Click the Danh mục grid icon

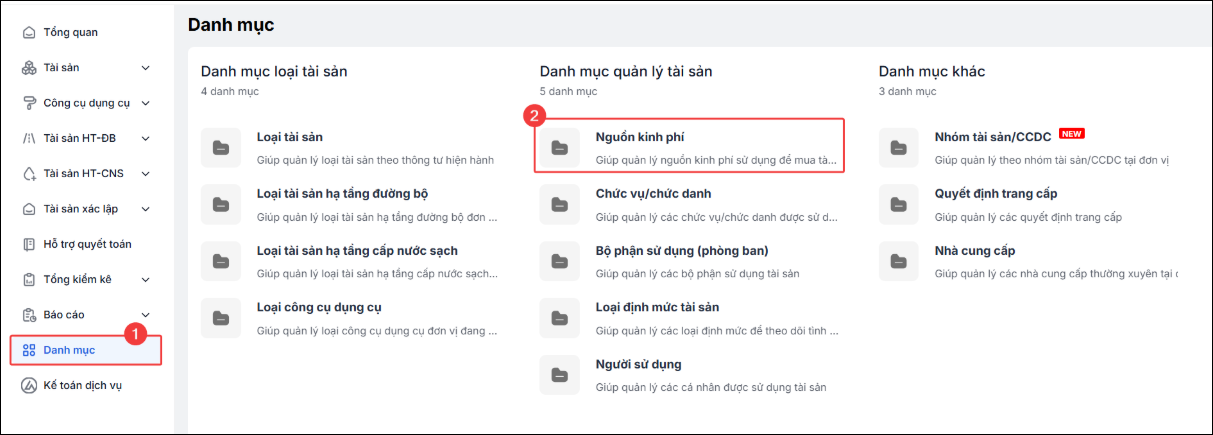29,350
